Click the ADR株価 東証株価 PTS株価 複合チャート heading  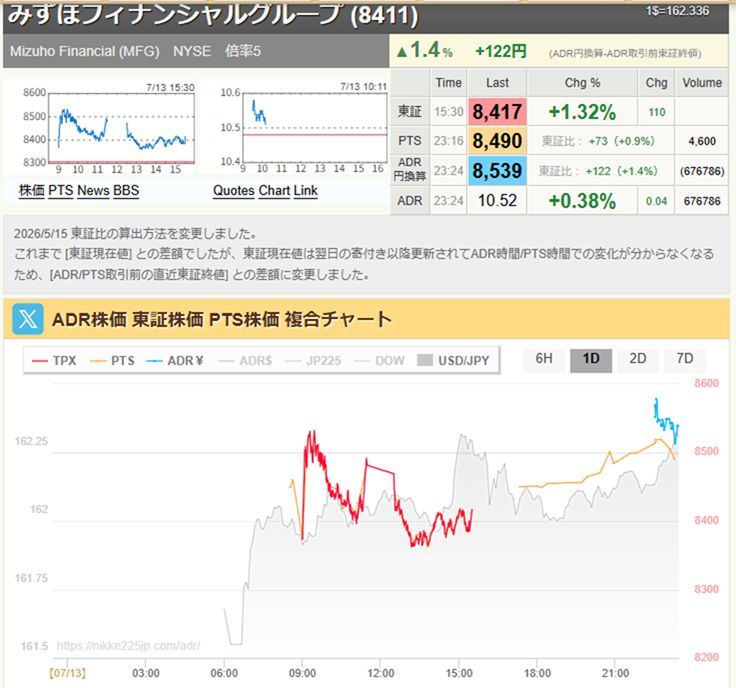coord(222,319)
